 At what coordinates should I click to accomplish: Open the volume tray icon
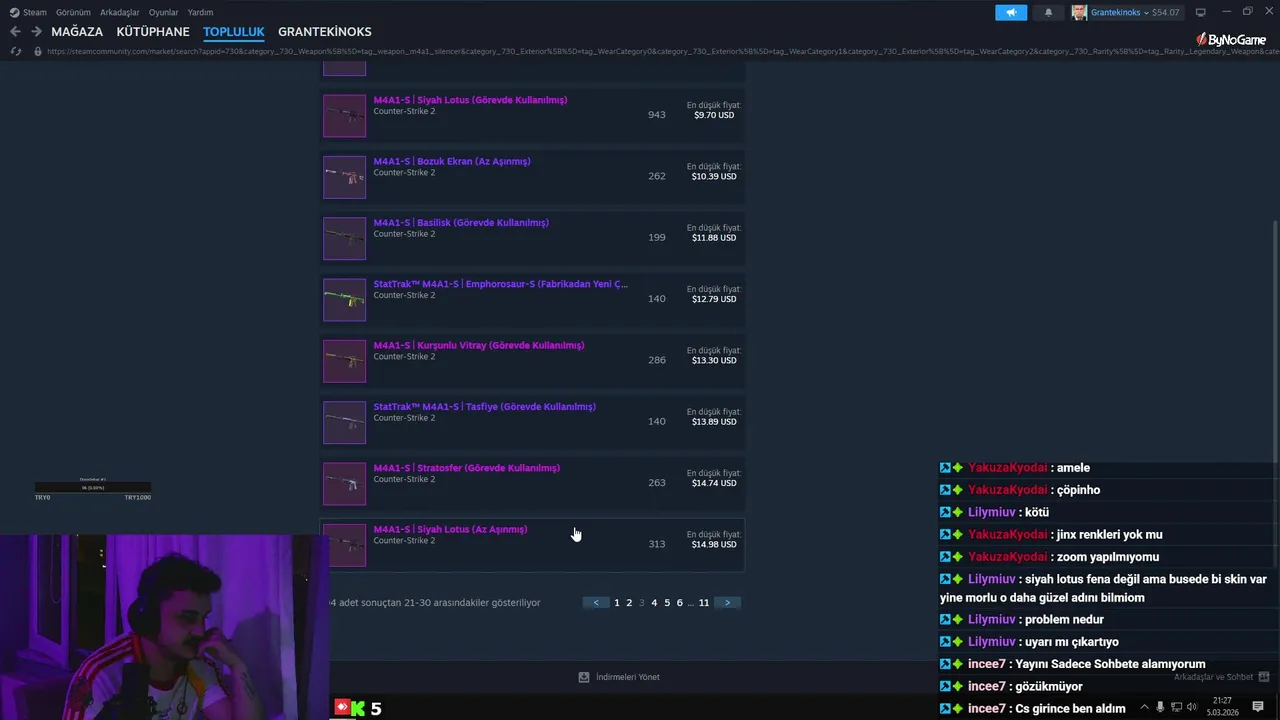1191,707
